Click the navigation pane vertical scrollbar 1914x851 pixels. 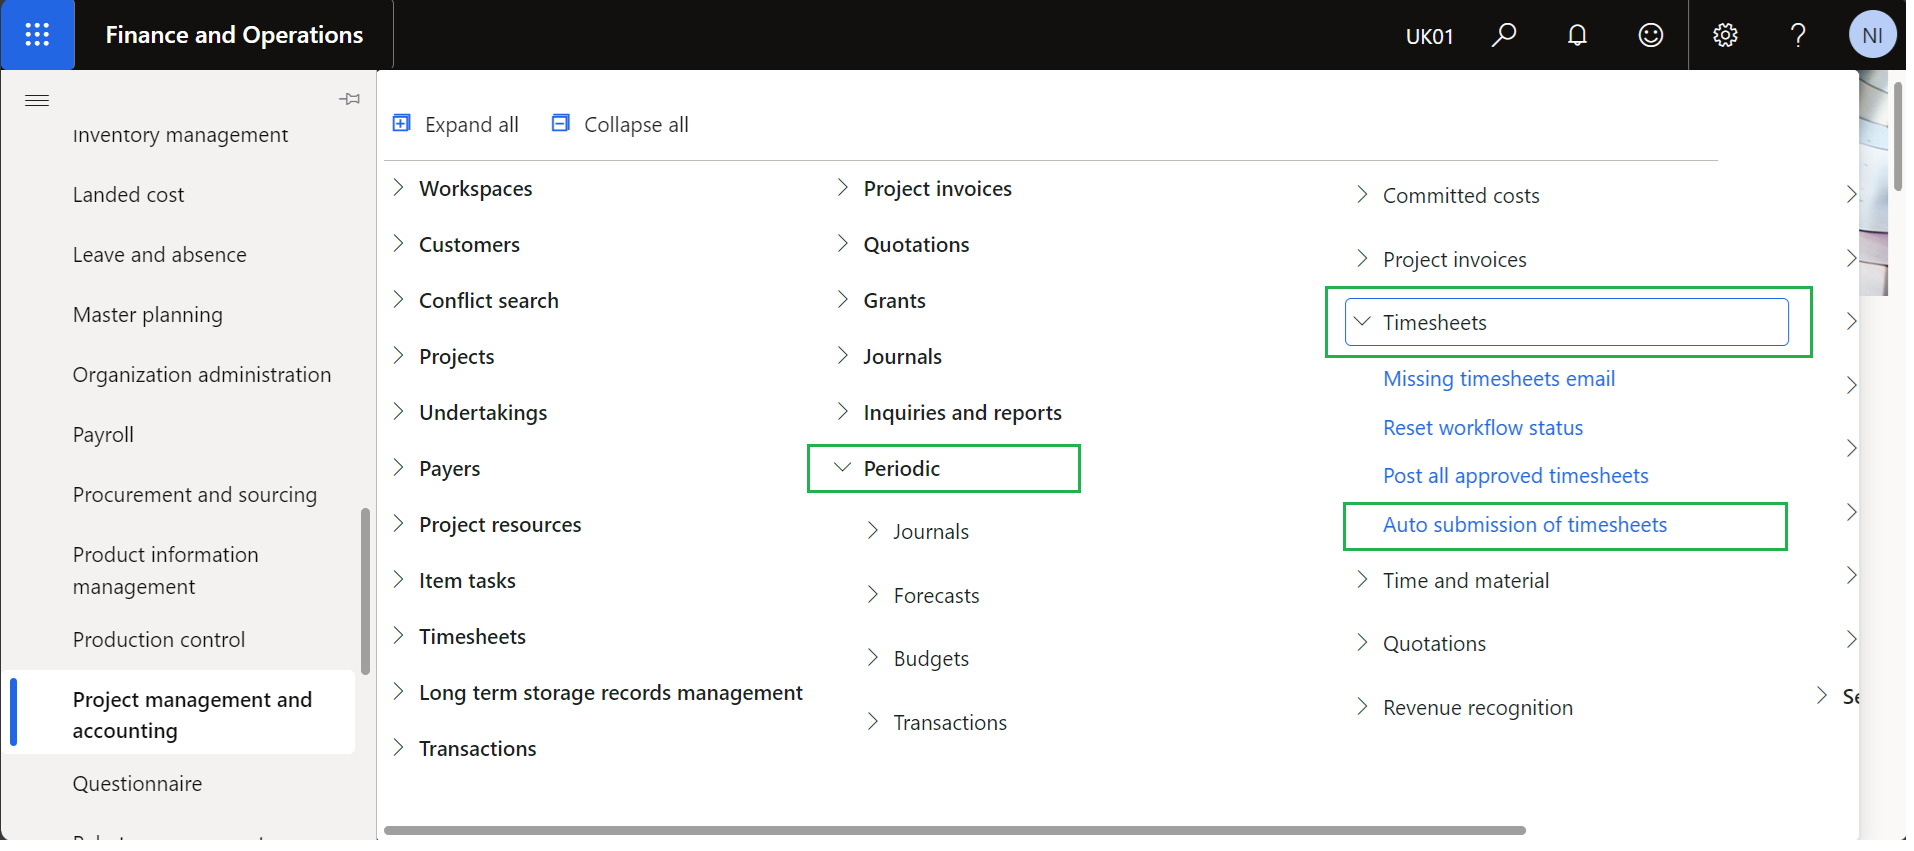[366, 592]
